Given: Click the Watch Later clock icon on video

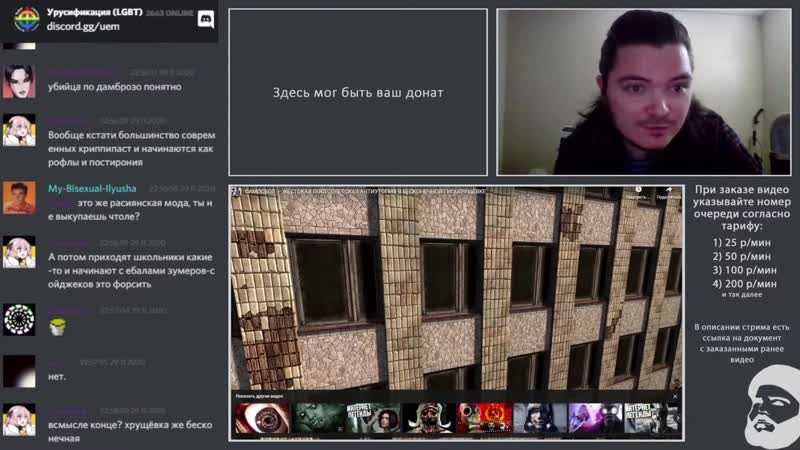Looking at the screenshot, I should [636, 190].
